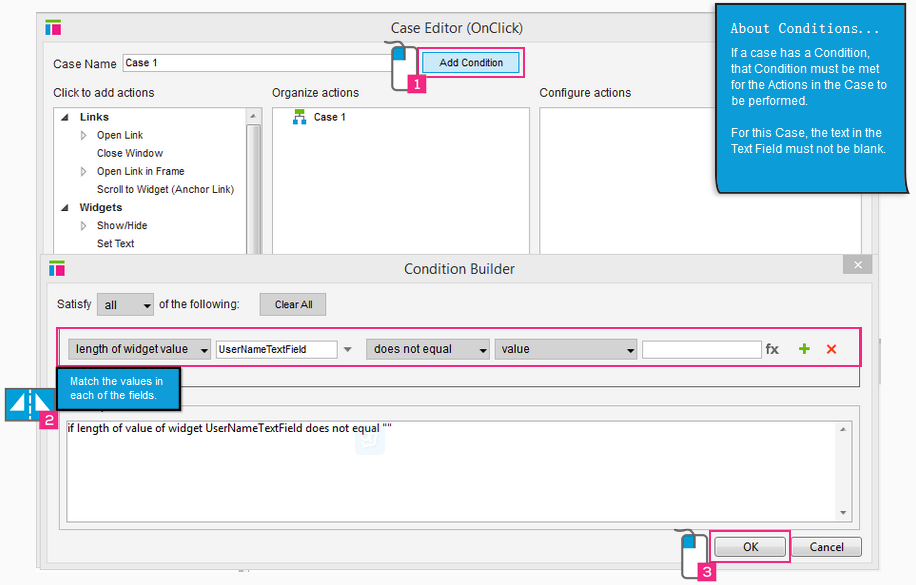Expand the Open Link action

coord(84,136)
